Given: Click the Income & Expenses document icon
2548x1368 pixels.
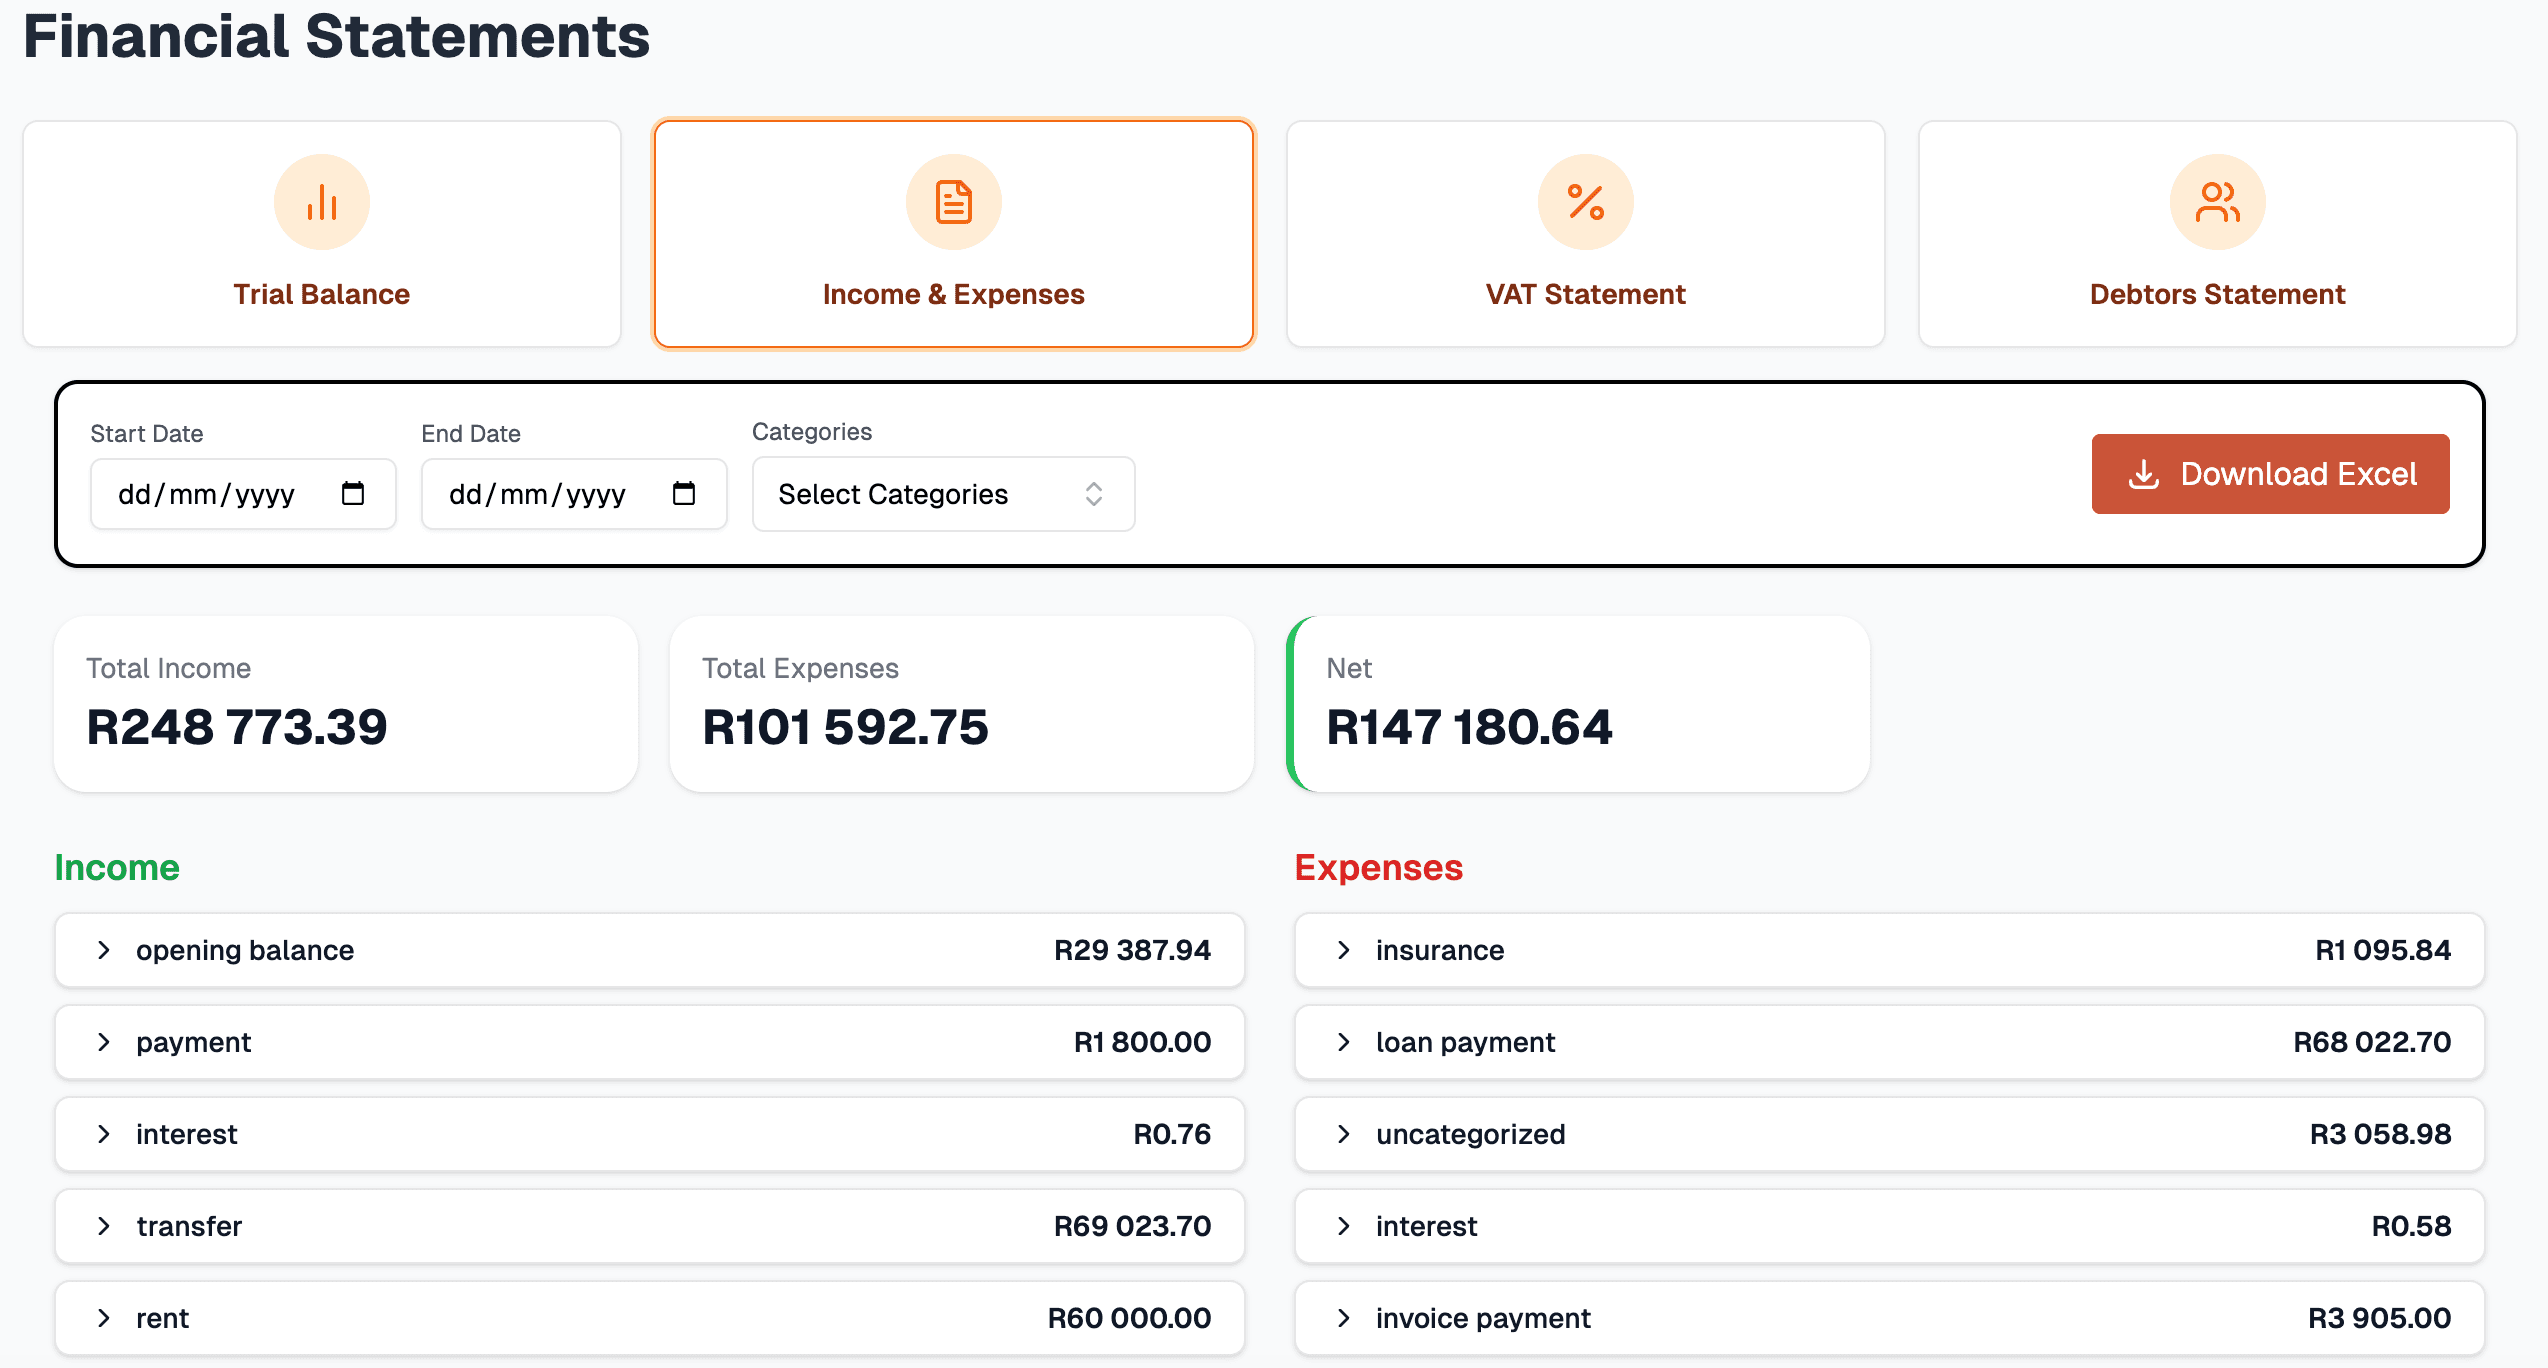Looking at the screenshot, I should click(x=954, y=202).
